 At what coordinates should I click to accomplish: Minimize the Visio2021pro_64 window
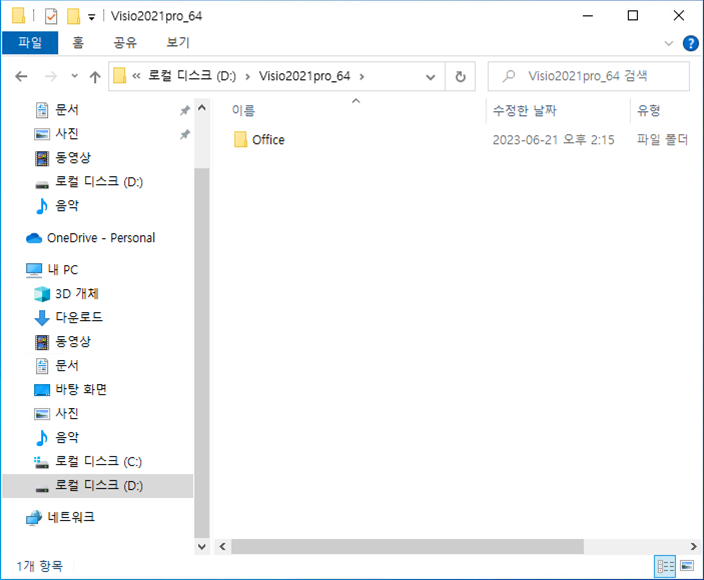[x=588, y=16]
